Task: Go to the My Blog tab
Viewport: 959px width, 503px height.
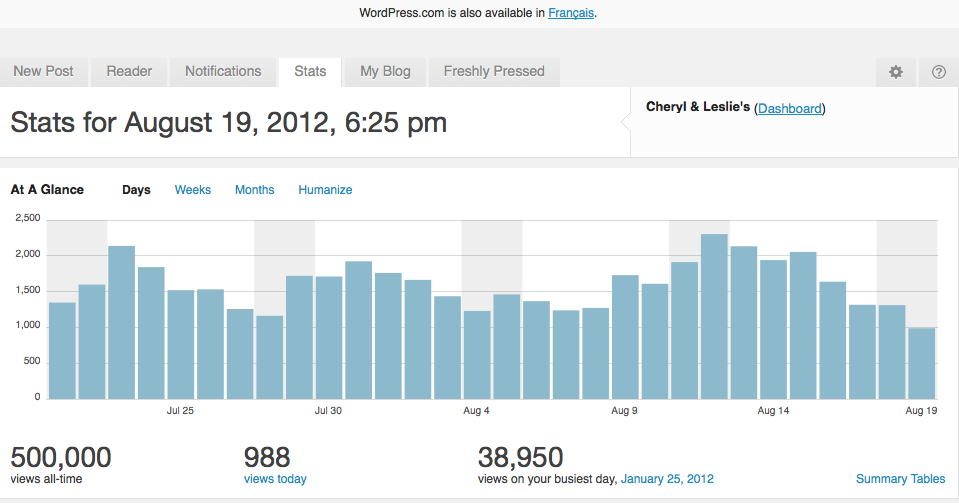Action: (385, 71)
